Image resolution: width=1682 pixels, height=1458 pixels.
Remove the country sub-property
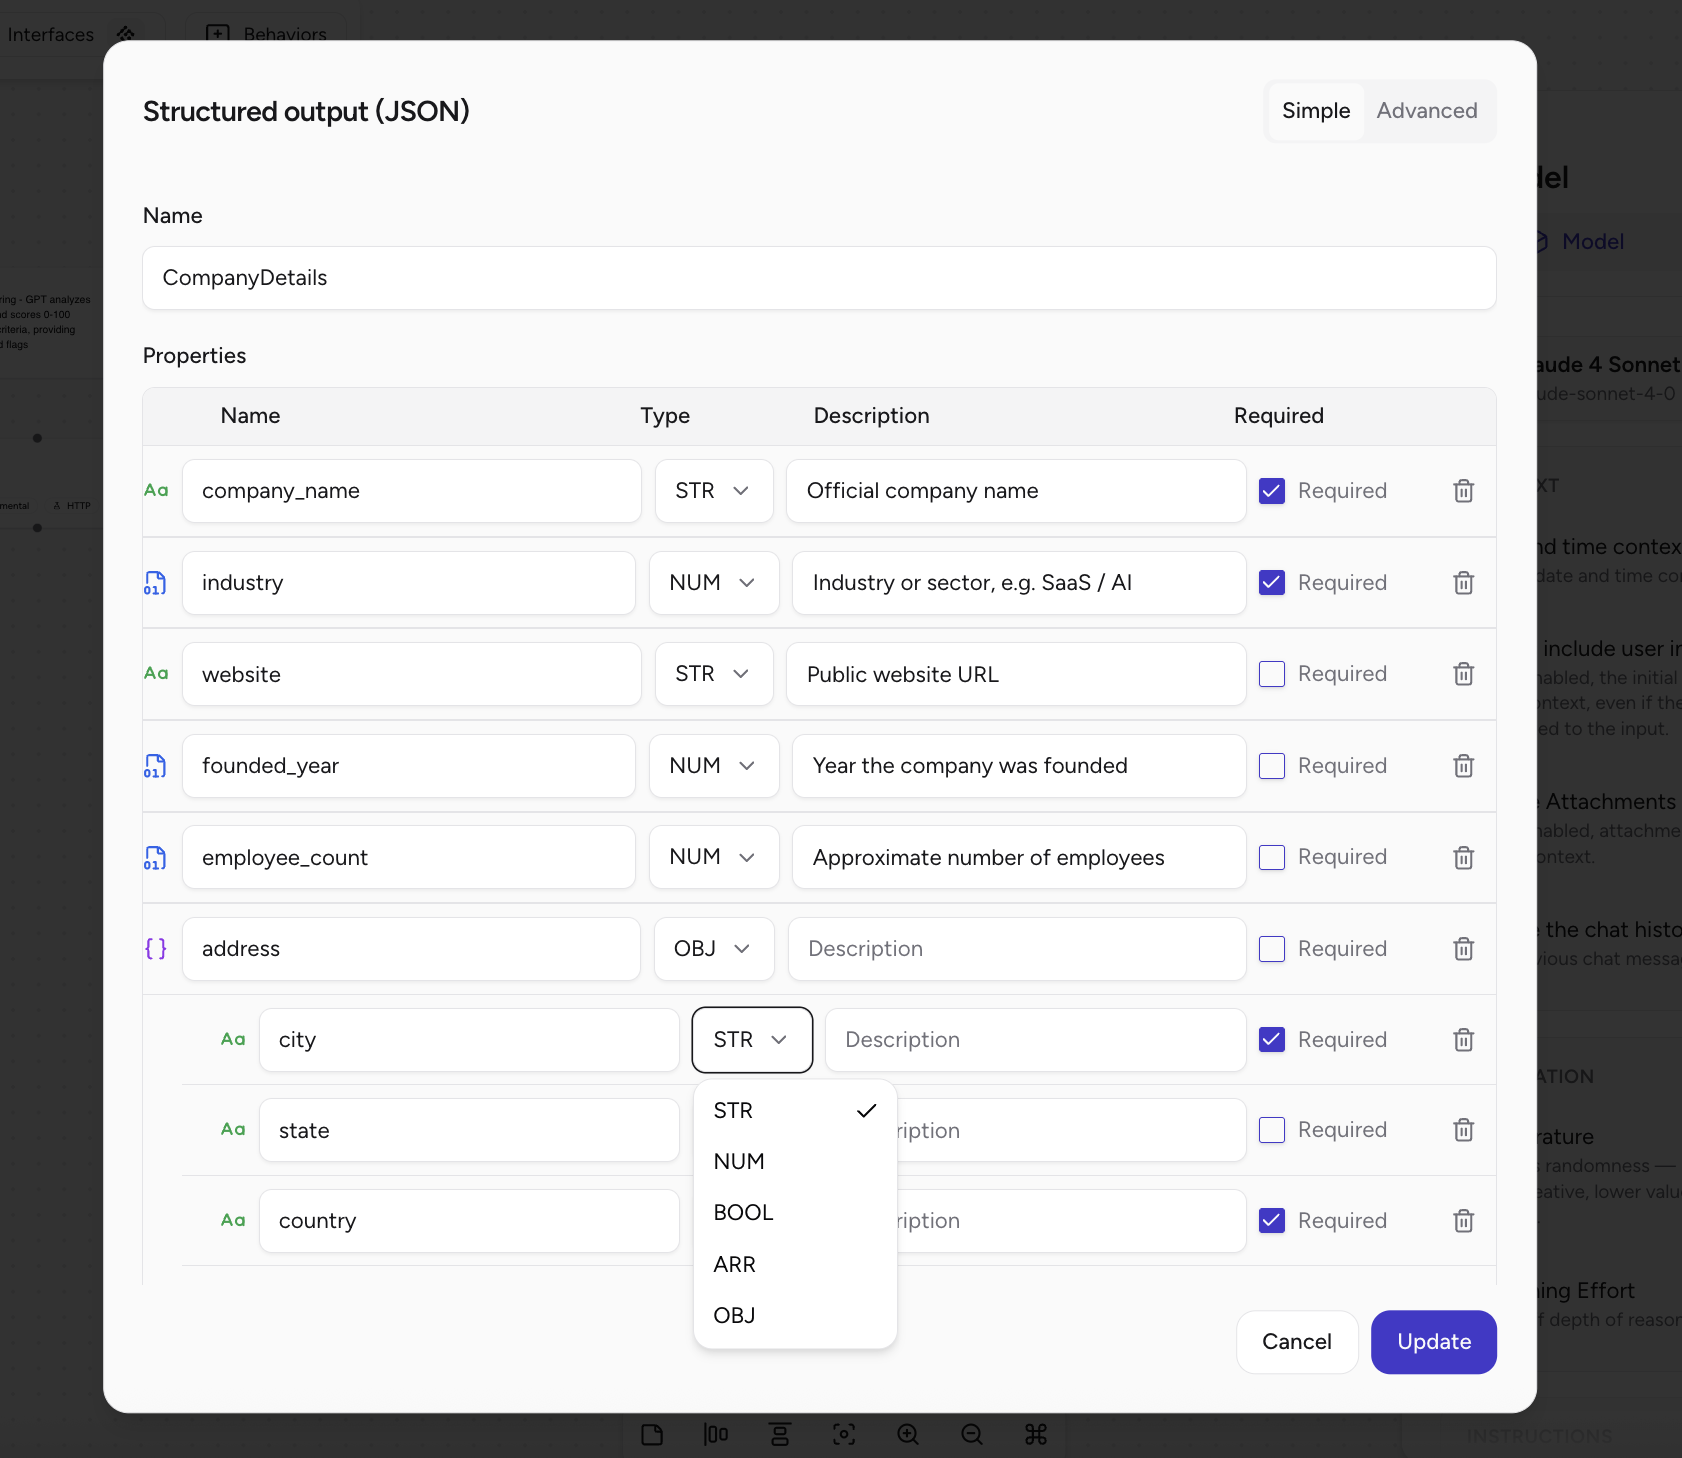pos(1463,1221)
